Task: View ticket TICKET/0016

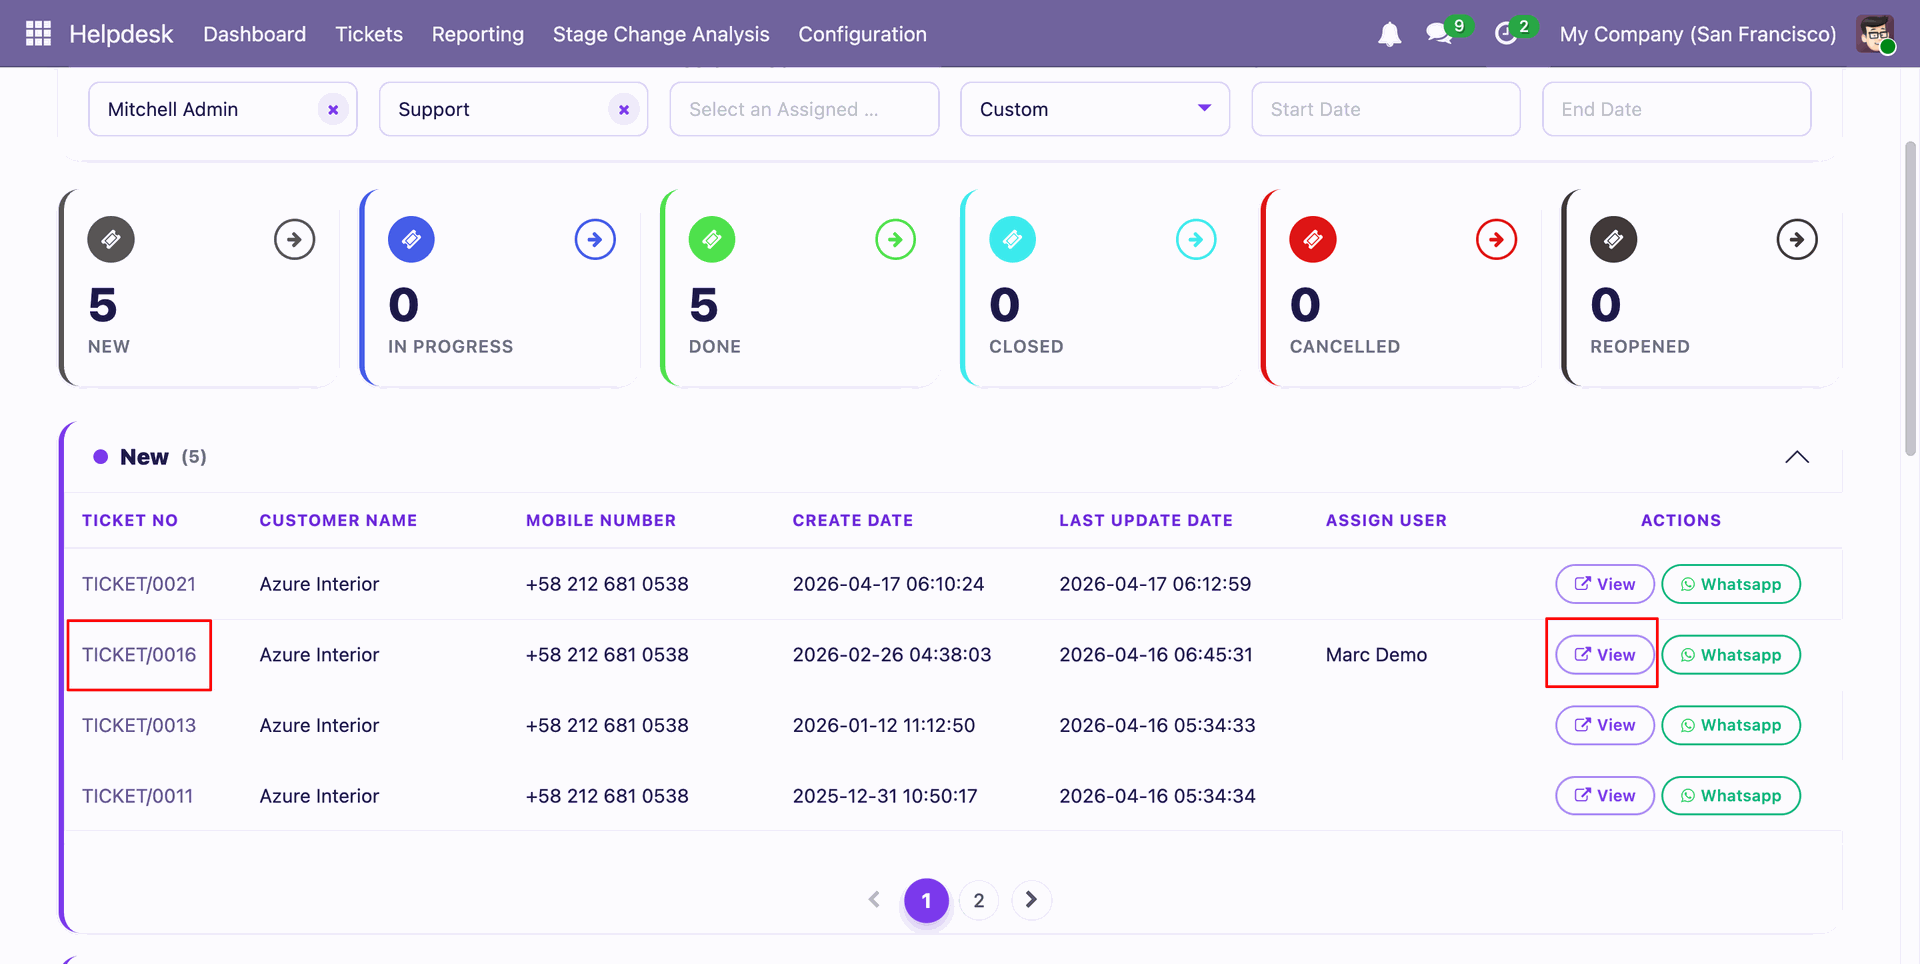Action: pos(1604,655)
